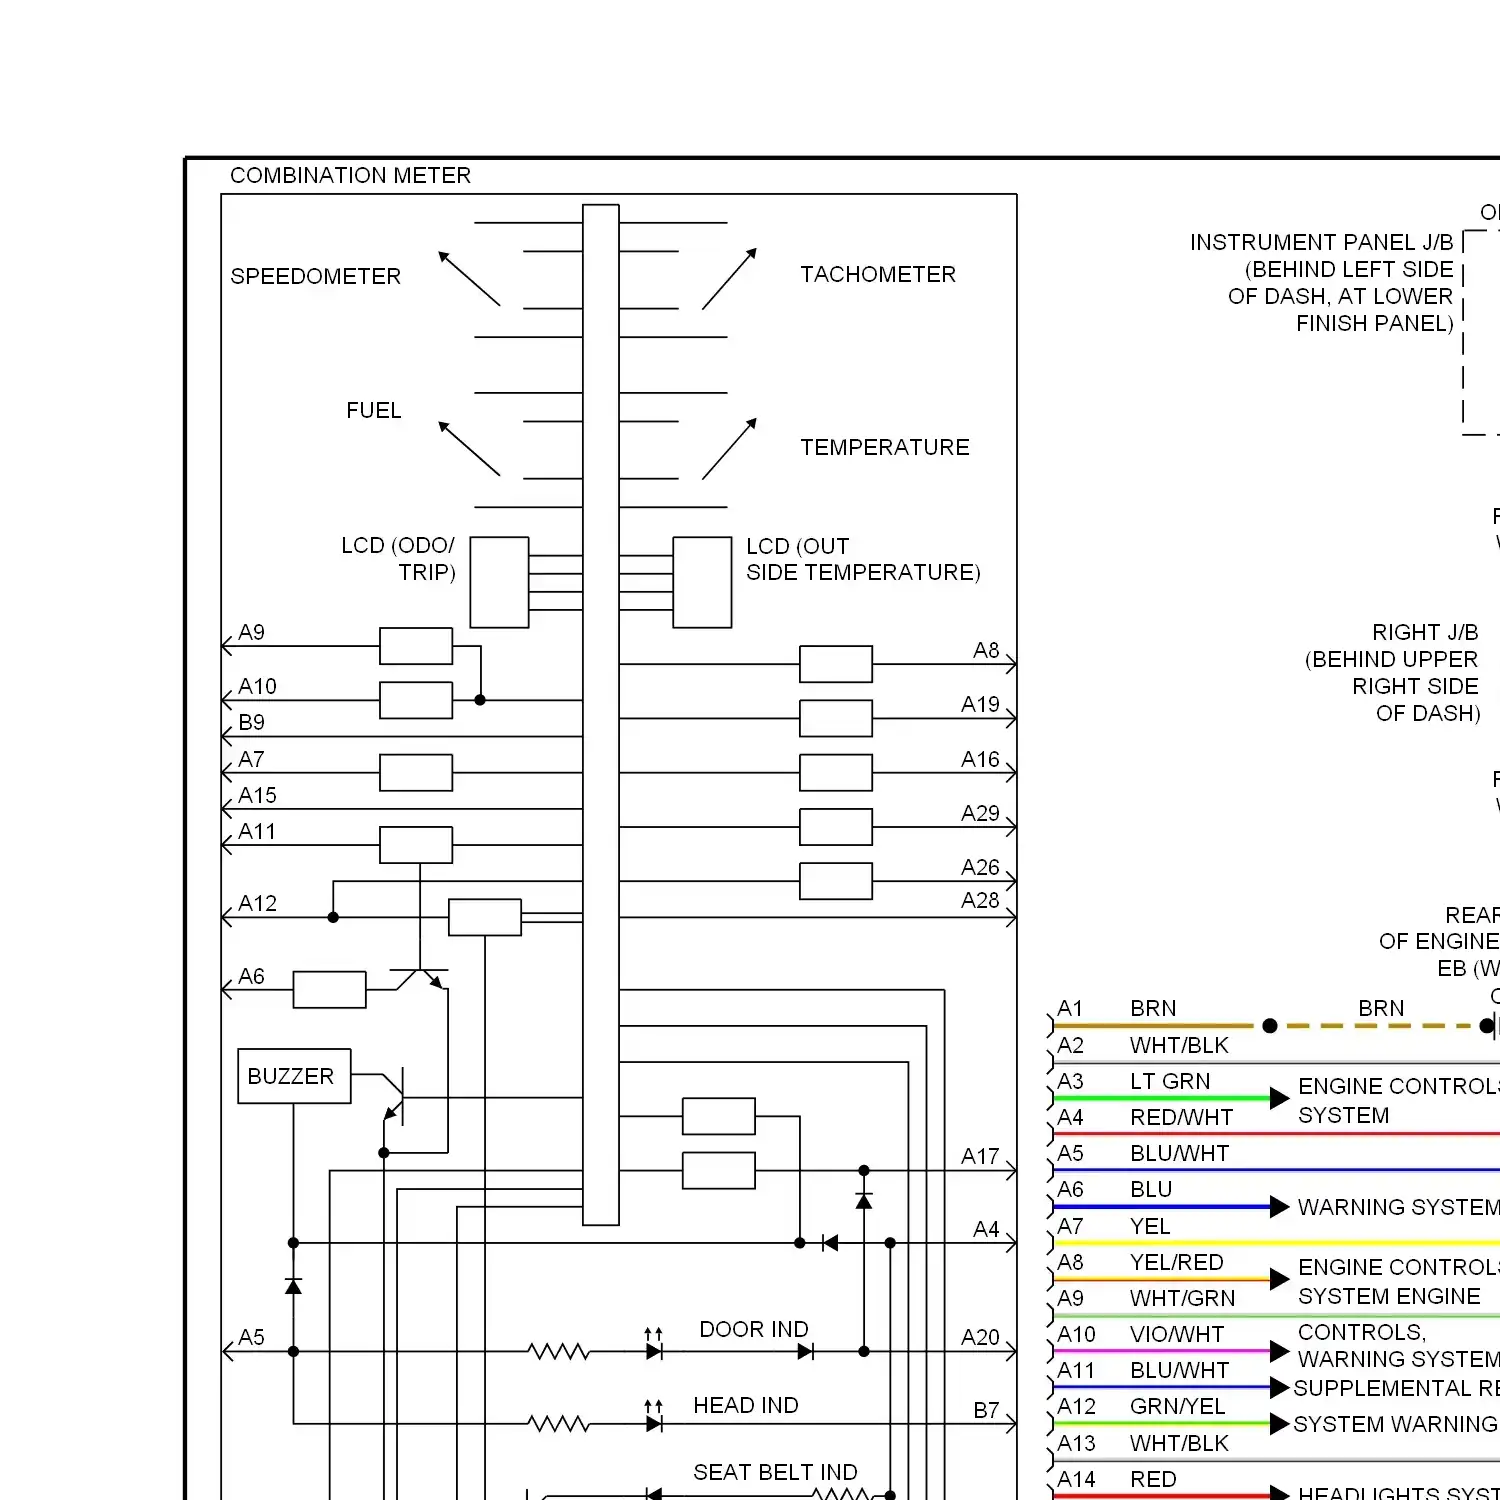The height and width of the screenshot is (1500, 1500).
Task: Click the A5 BLU/WHT wire color
Action: (1179, 1154)
